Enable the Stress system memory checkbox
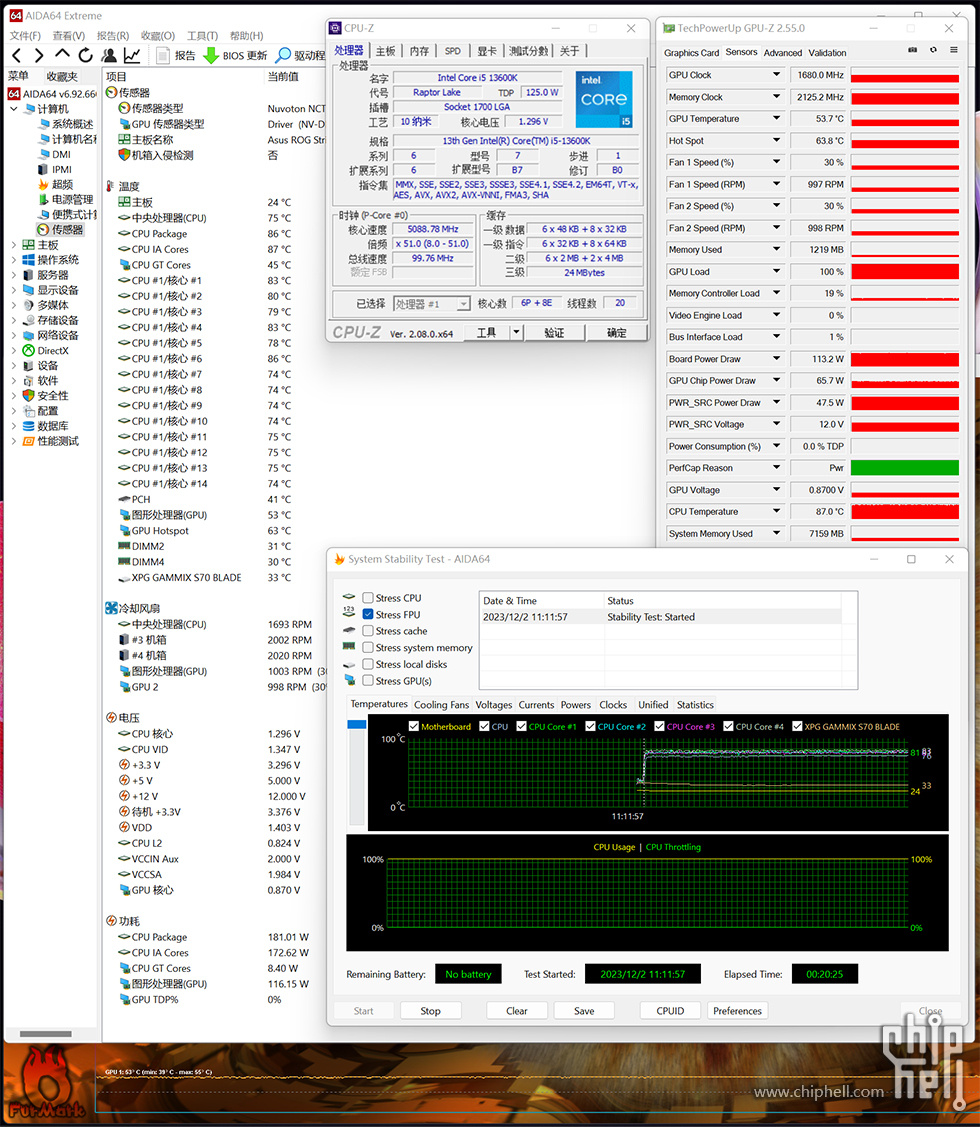The image size is (980, 1127). click(368, 648)
